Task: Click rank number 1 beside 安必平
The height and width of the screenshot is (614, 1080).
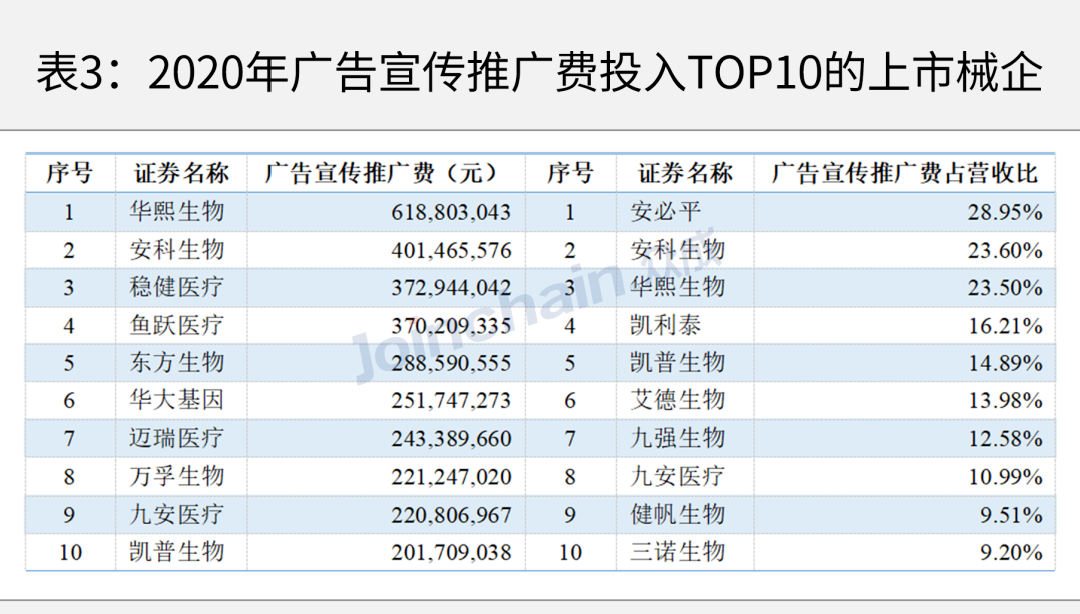Action: [570, 212]
